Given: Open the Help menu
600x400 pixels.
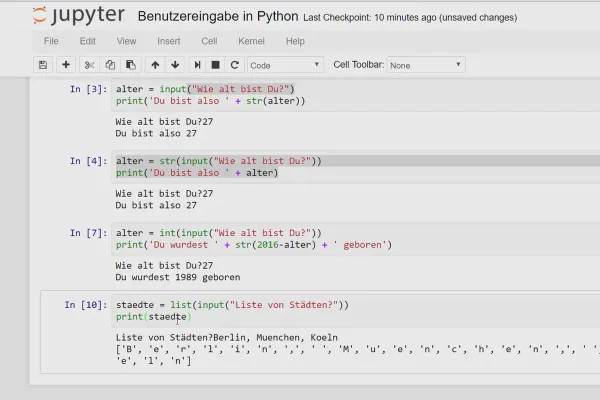Looking at the screenshot, I should pyautogui.click(x=295, y=41).
